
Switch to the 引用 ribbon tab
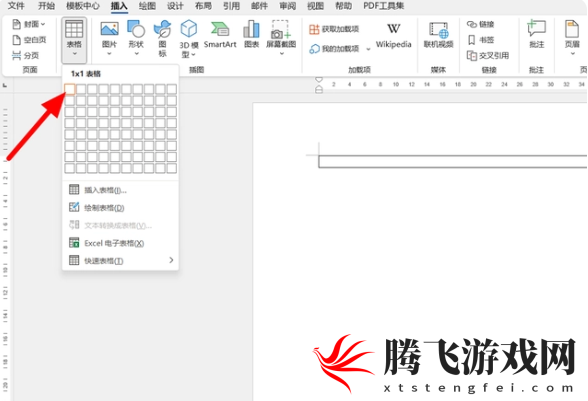click(x=231, y=6)
